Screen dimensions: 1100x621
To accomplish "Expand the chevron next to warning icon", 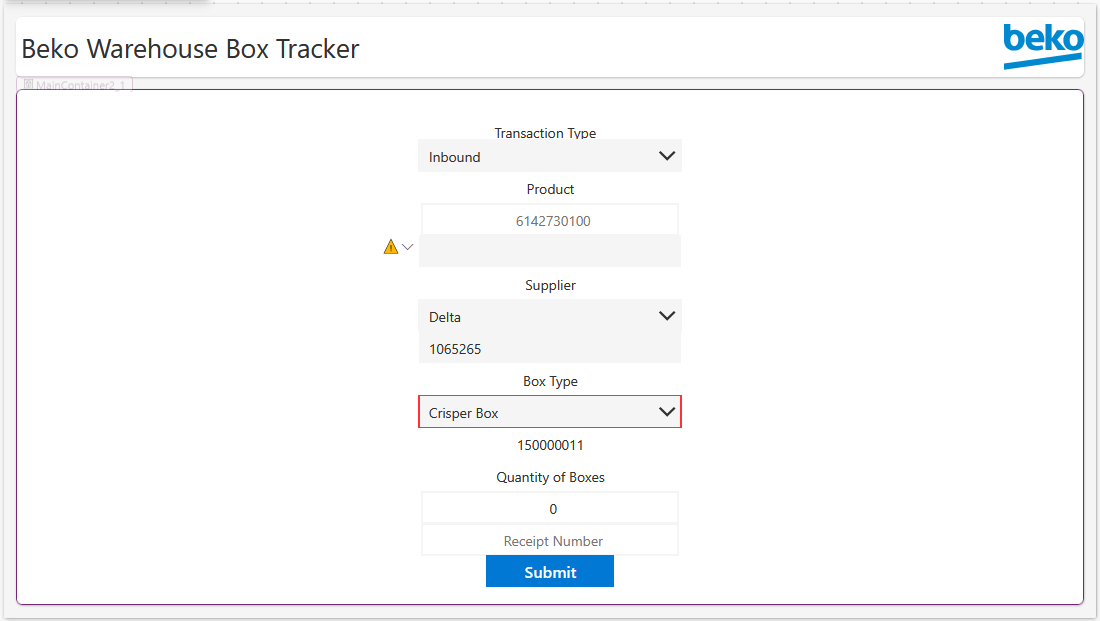I will pyautogui.click(x=408, y=246).
